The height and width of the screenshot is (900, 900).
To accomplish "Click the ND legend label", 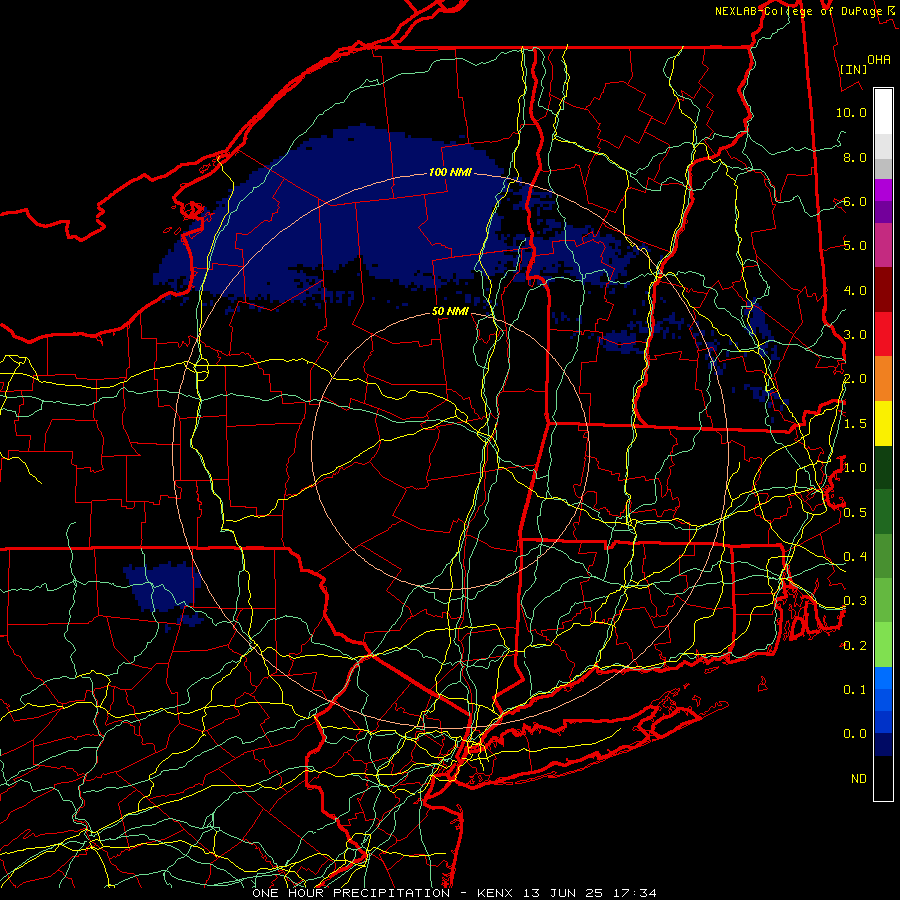I will pos(859,779).
